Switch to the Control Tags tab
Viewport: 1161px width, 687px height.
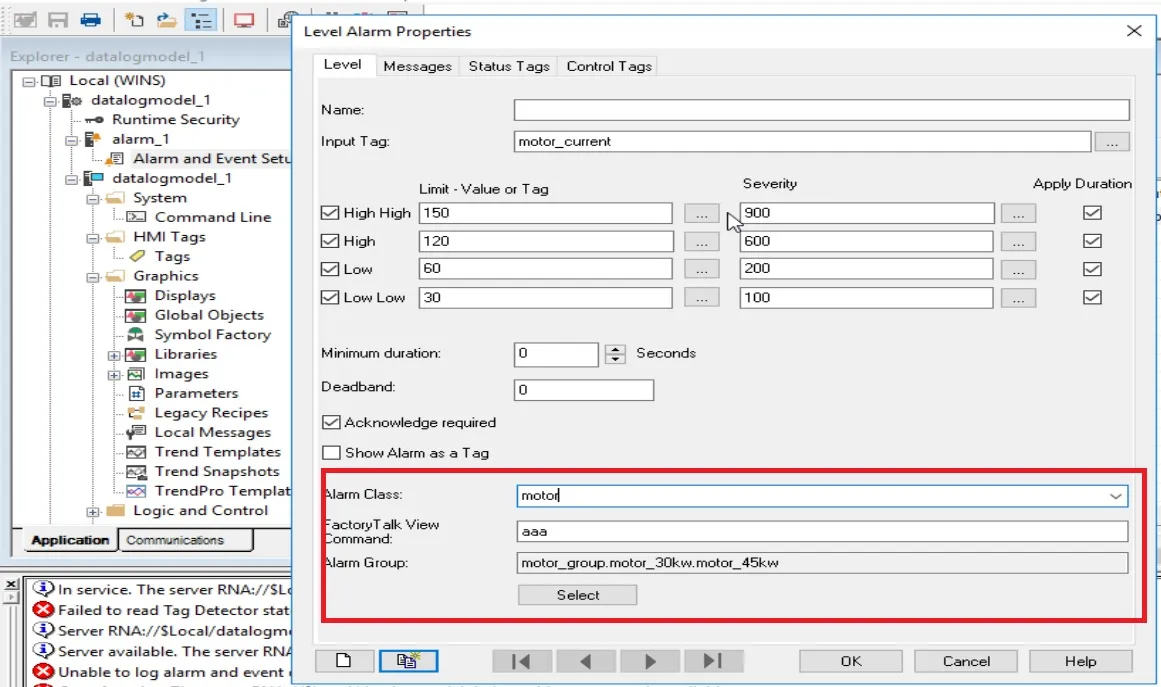pos(609,67)
